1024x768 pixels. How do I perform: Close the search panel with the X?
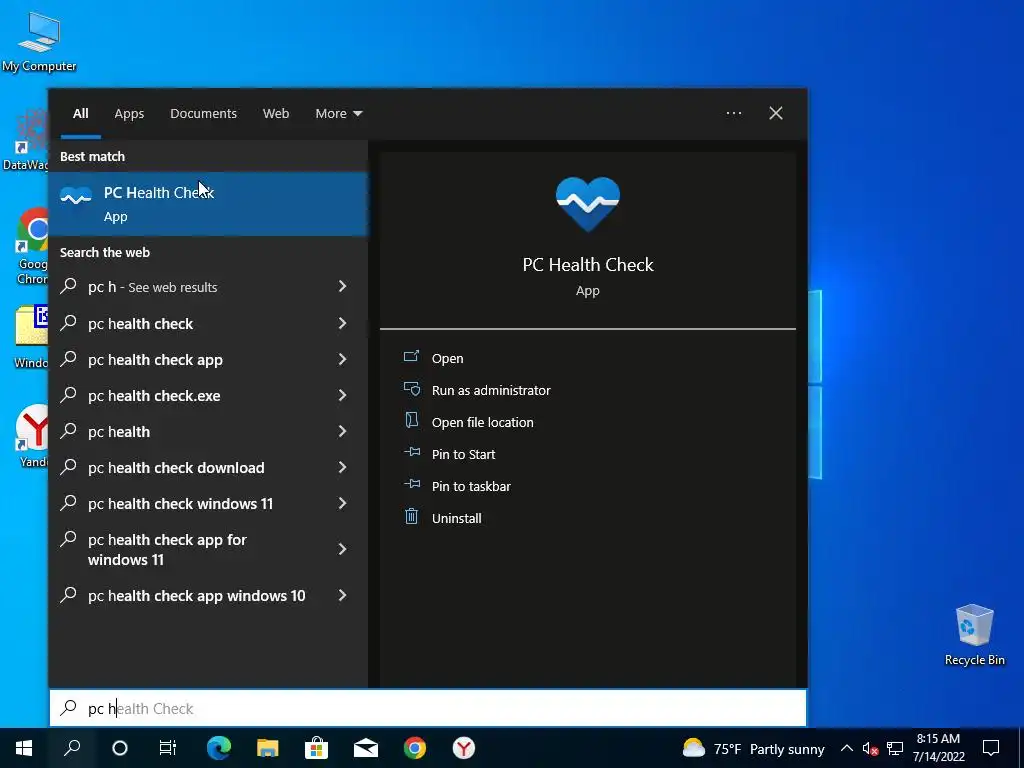(776, 113)
